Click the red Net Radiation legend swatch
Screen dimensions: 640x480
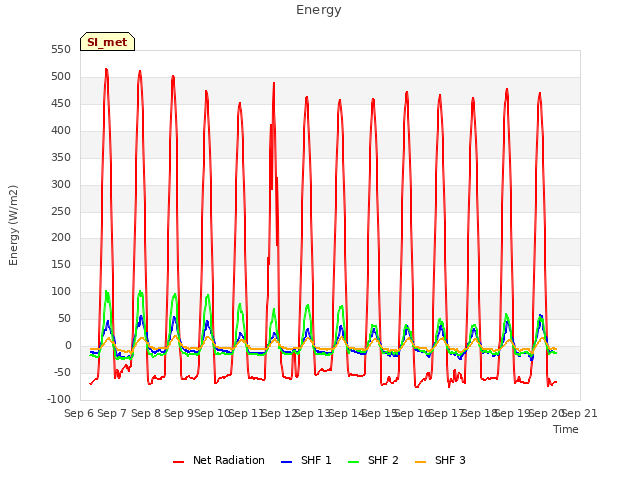click(178, 462)
